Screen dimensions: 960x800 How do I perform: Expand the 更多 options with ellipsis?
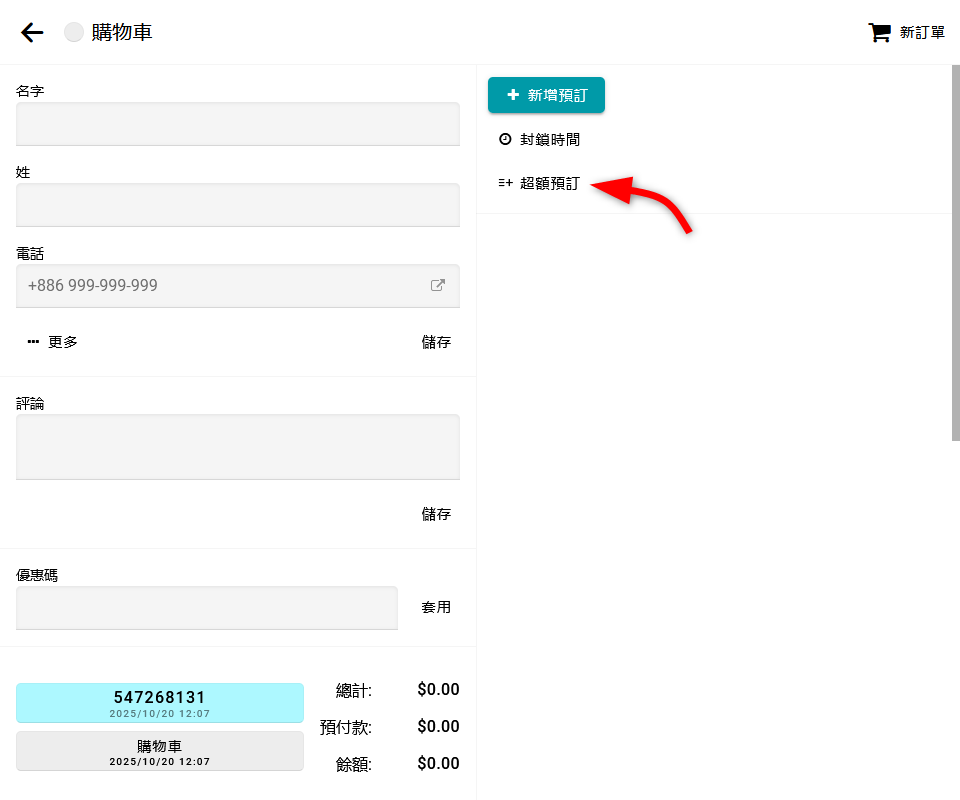pos(53,342)
